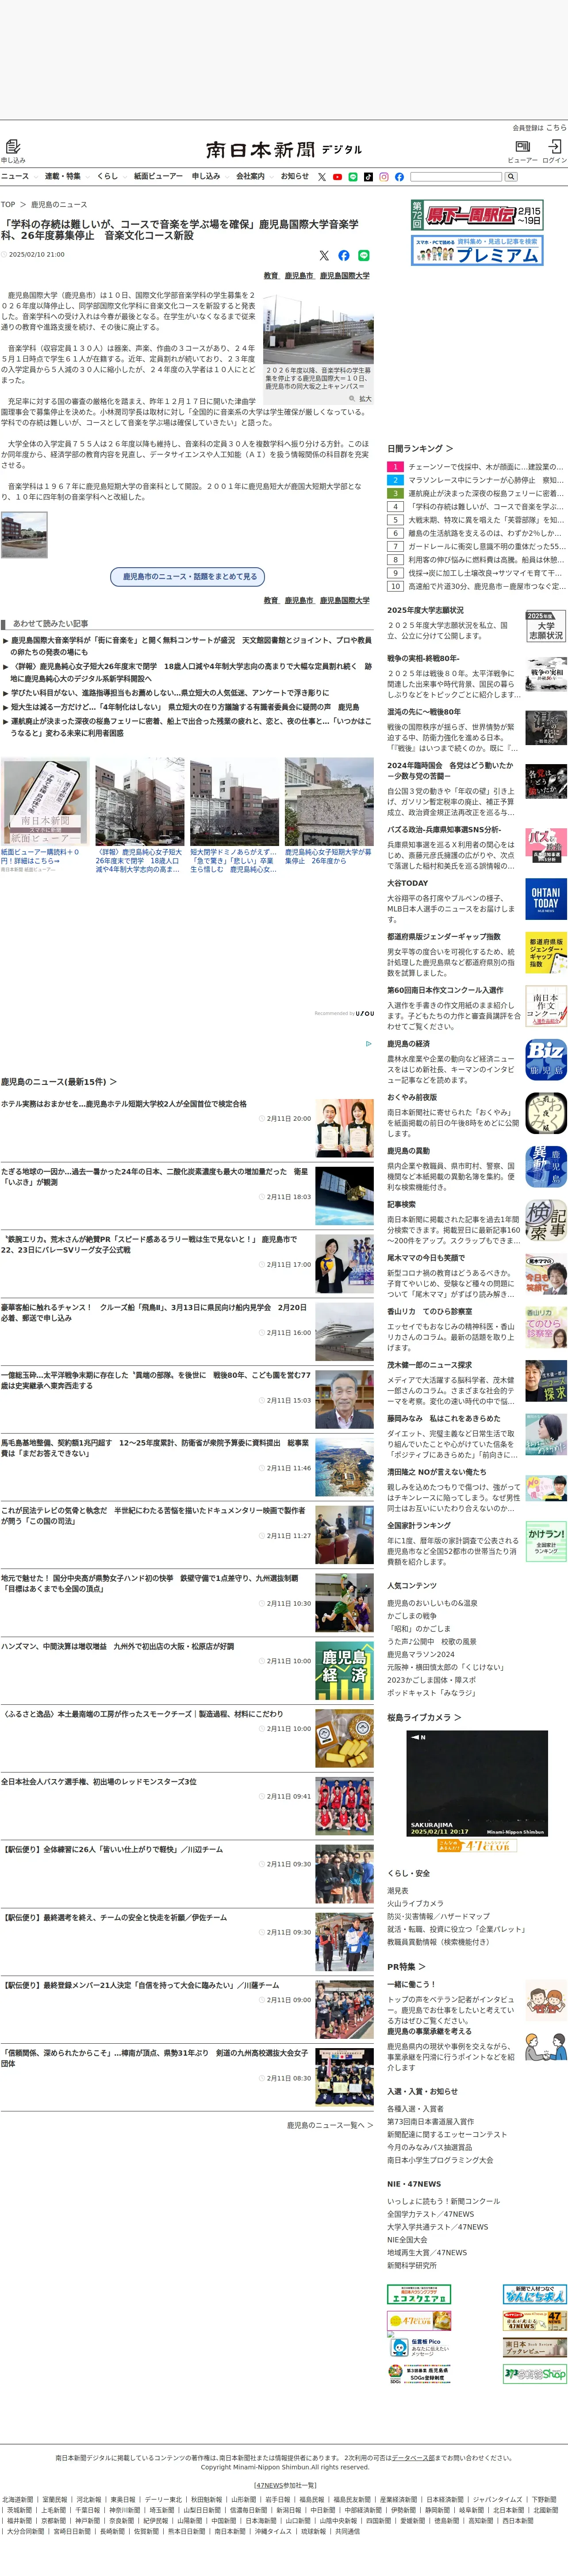Open 南日本小学生プログラミング大会 link
This screenshot has height=2576, width=568.
440,2159
